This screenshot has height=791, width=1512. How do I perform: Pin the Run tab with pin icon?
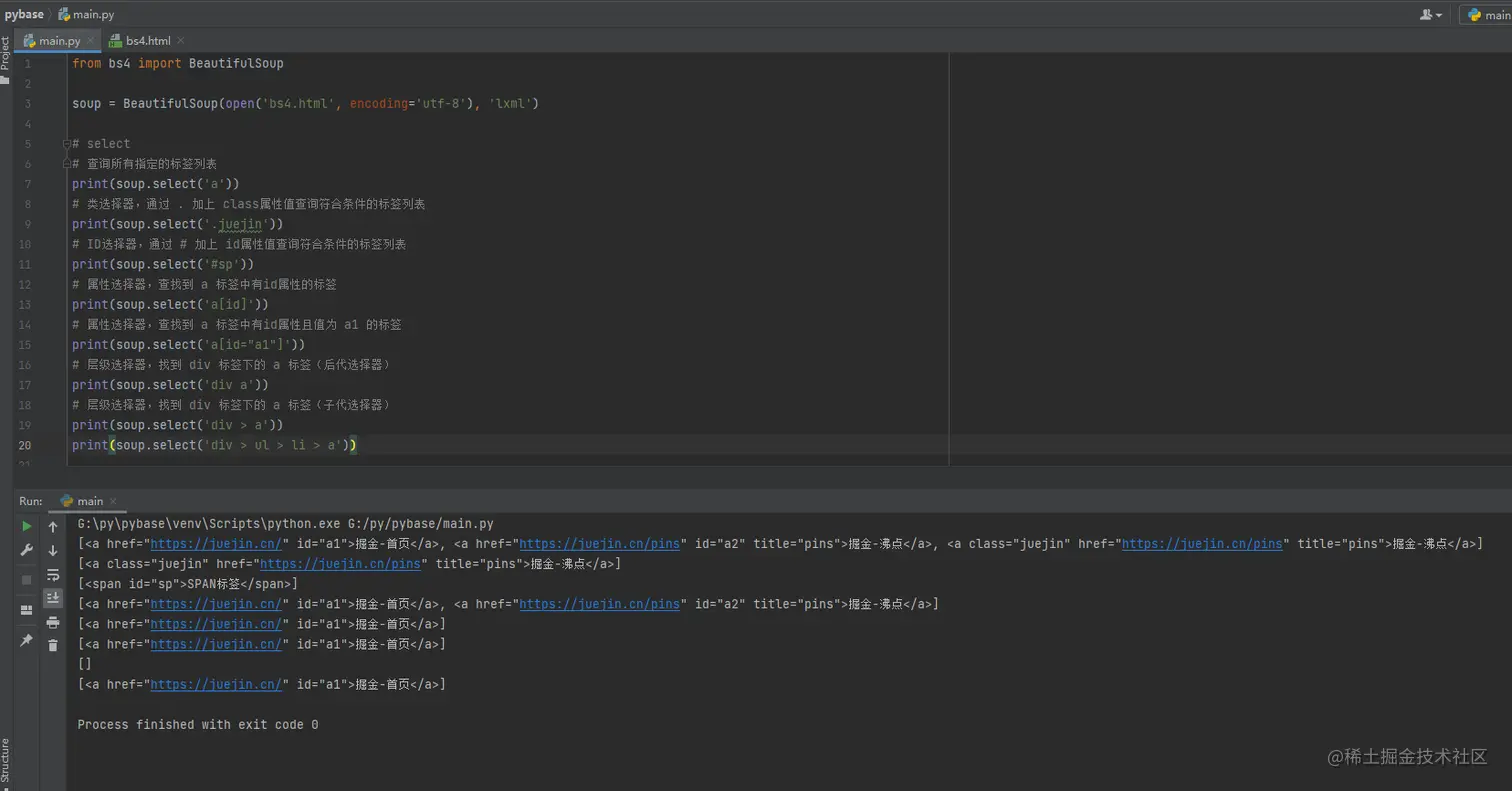tap(27, 640)
